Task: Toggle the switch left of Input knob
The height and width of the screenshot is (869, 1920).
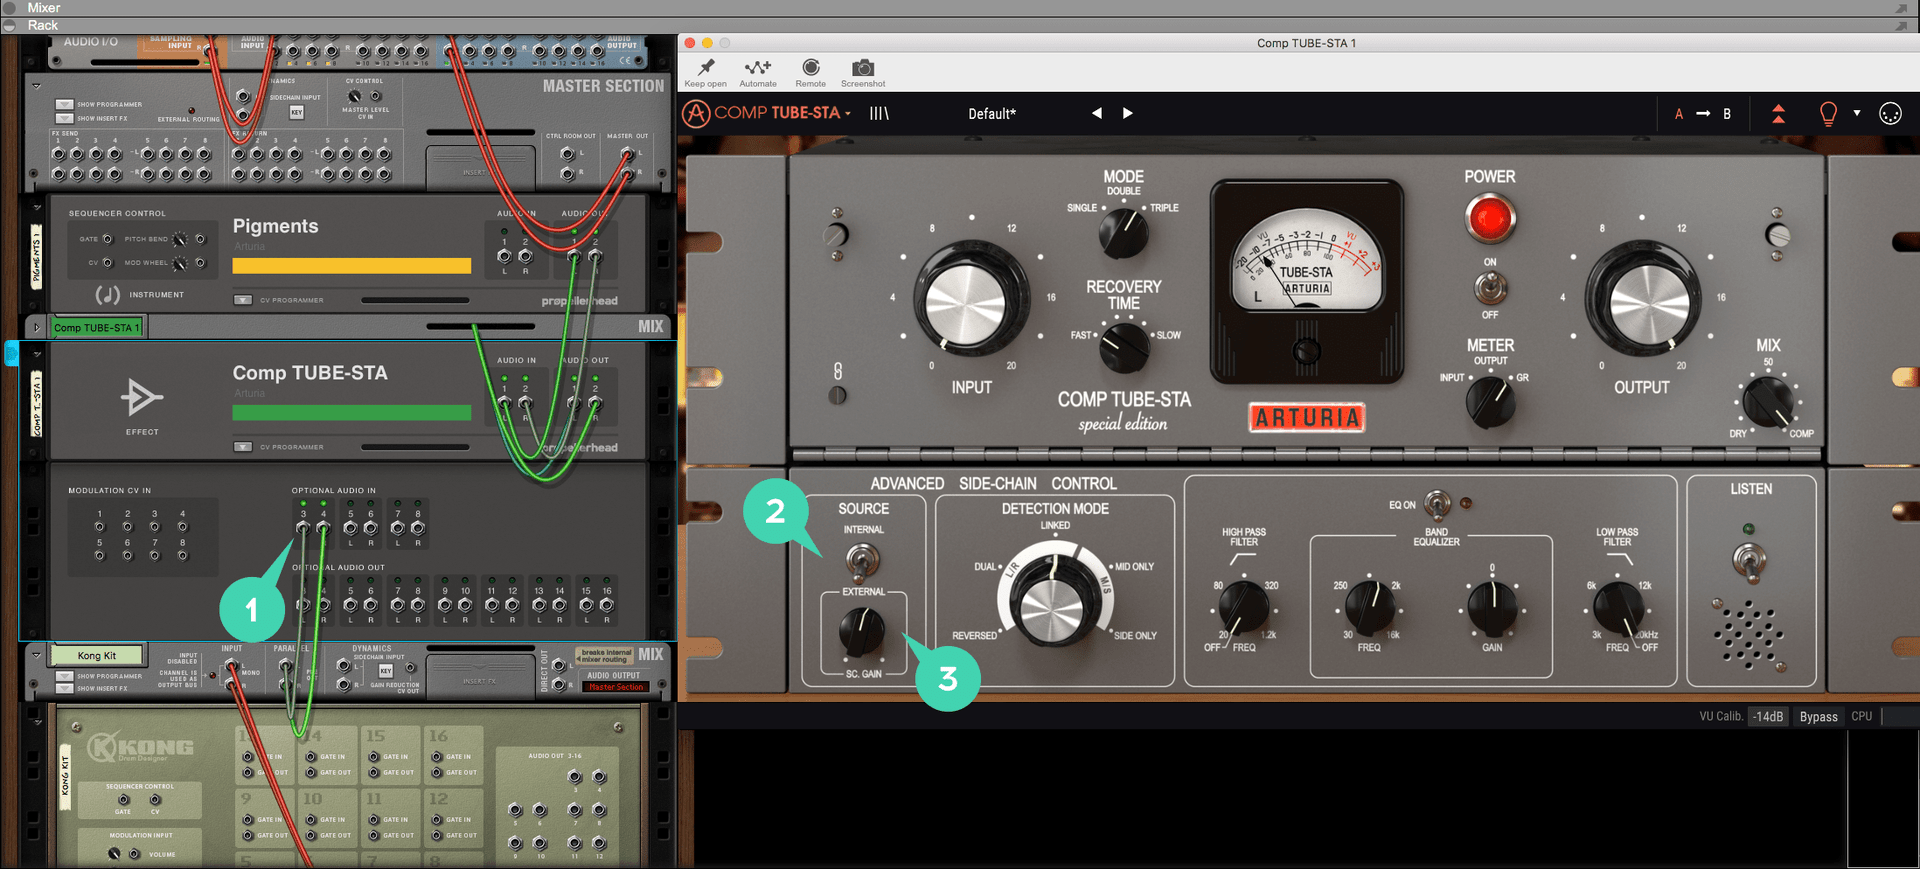Action: tap(835, 235)
